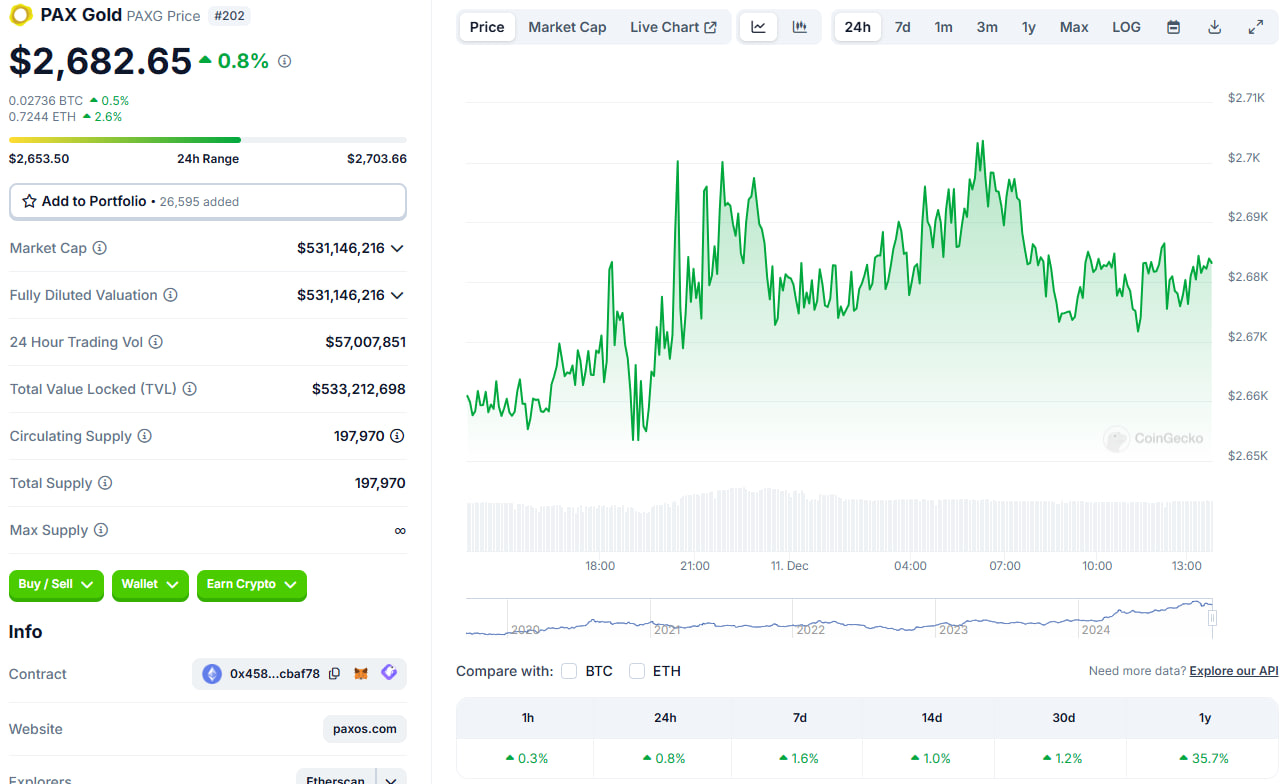Open the Wallet dropdown
The height and width of the screenshot is (784, 1280).
(150, 584)
